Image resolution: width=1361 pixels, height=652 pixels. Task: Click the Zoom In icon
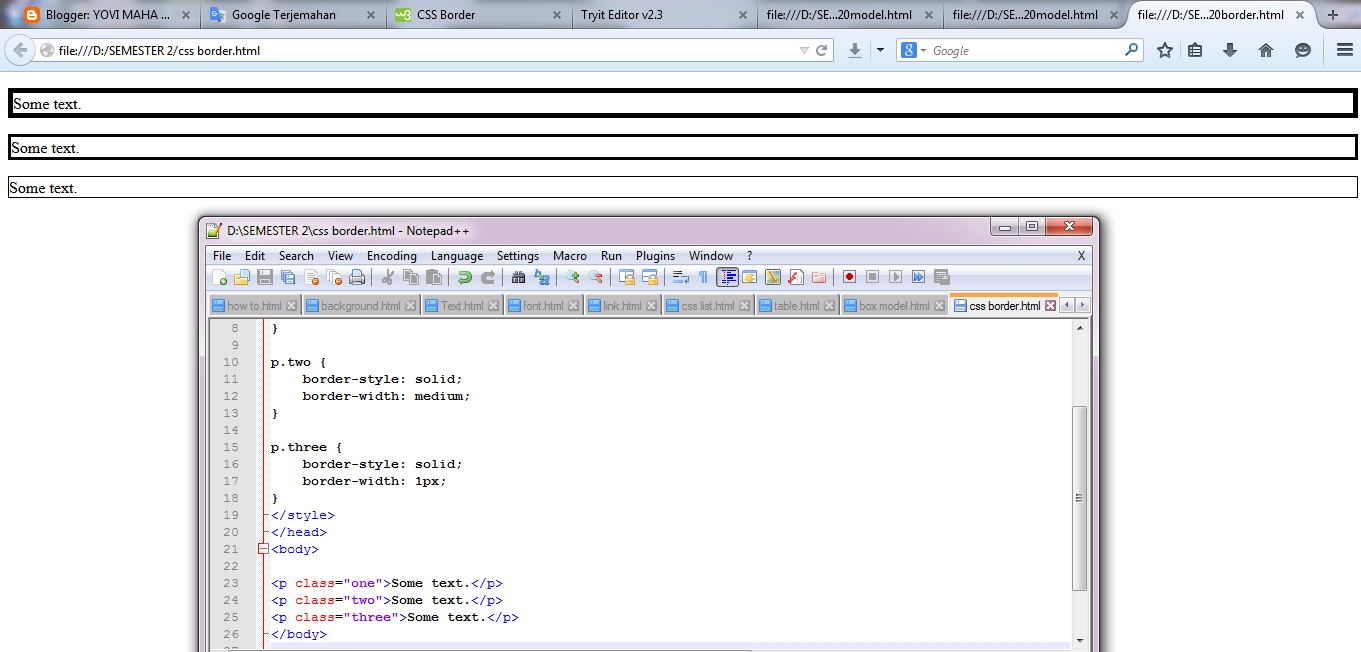point(573,277)
